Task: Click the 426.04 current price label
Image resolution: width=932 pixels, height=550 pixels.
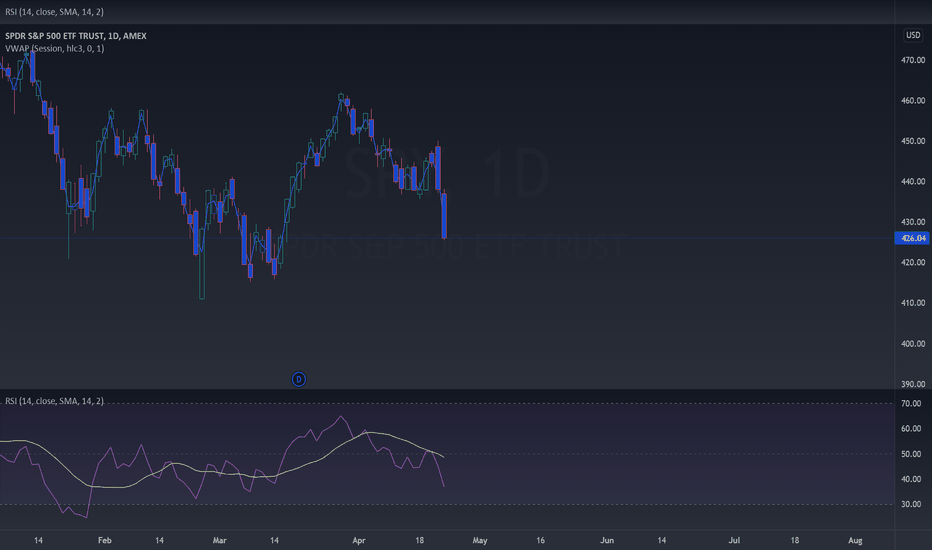Action: pyautogui.click(x=912, y=238)
